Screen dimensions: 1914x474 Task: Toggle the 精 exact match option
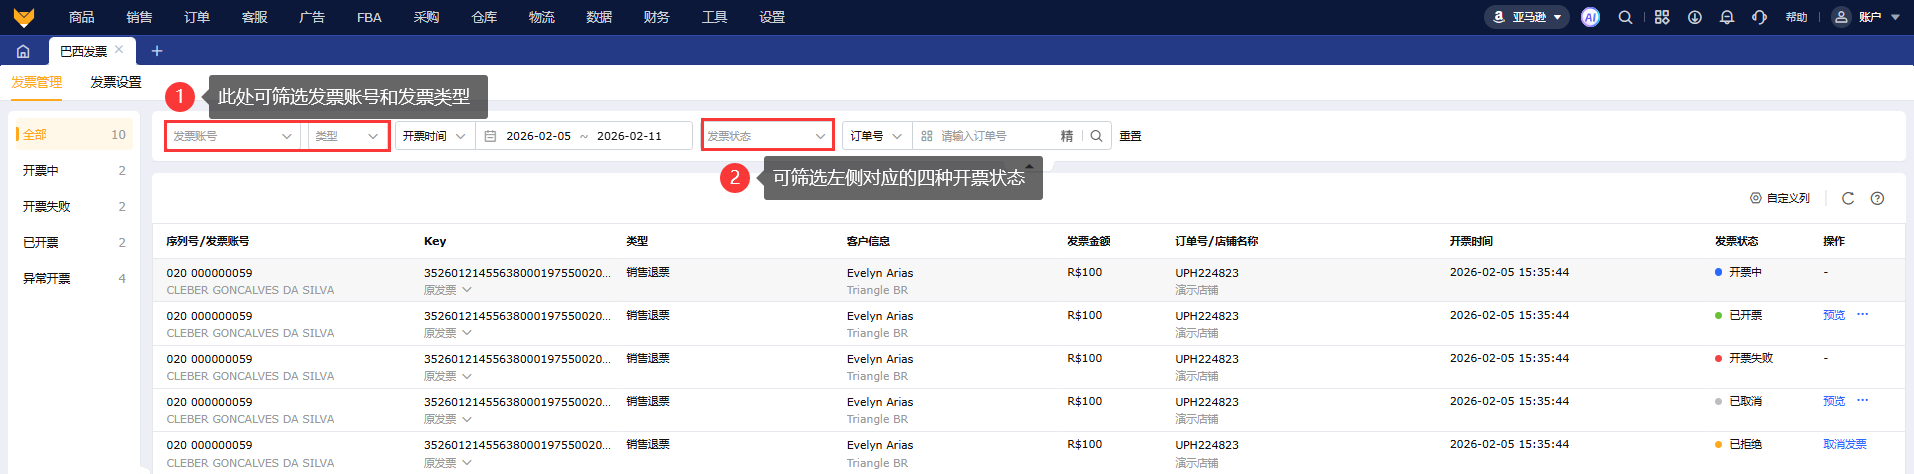1067,136
